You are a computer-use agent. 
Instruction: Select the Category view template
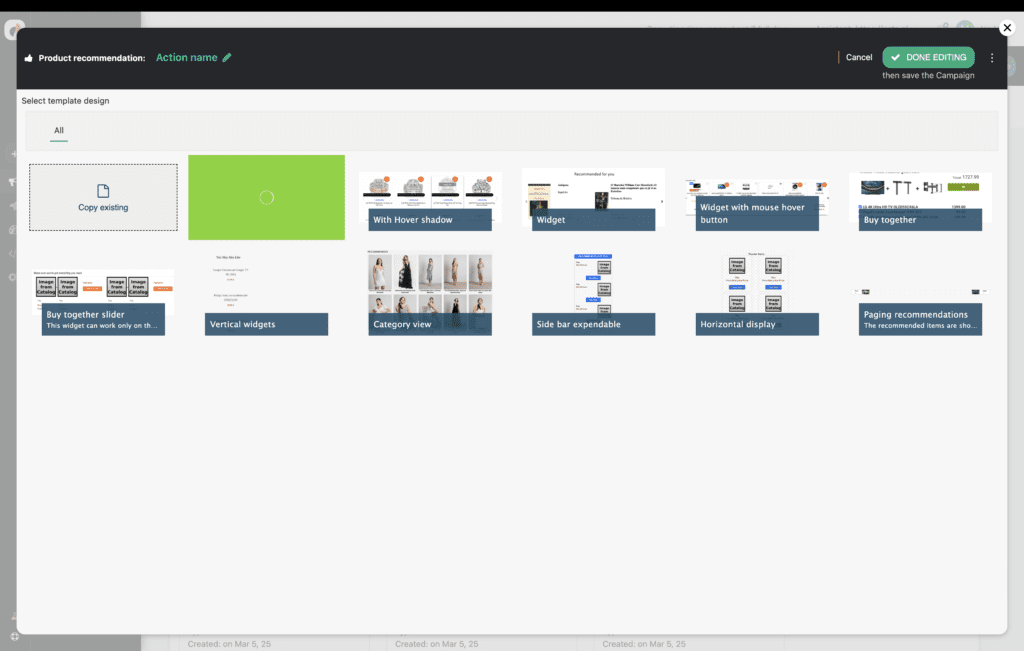point(430,293)
